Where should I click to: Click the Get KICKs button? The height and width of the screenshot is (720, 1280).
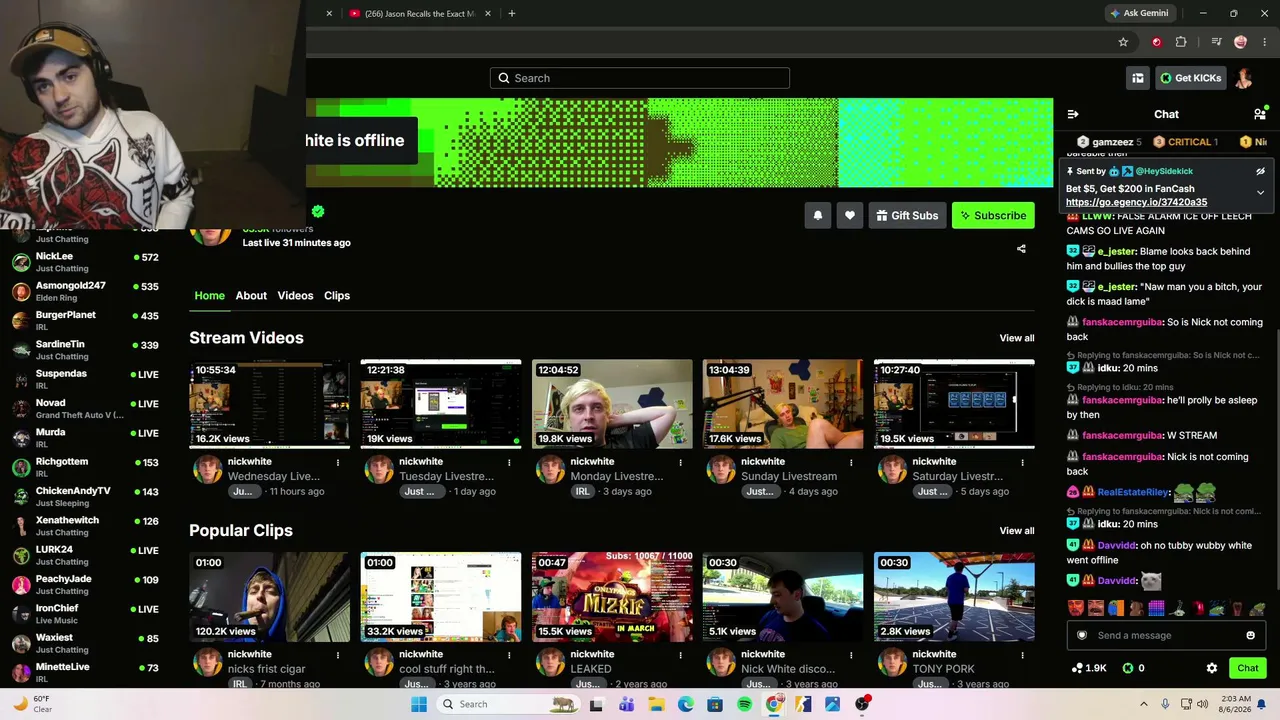(1190, 78)
